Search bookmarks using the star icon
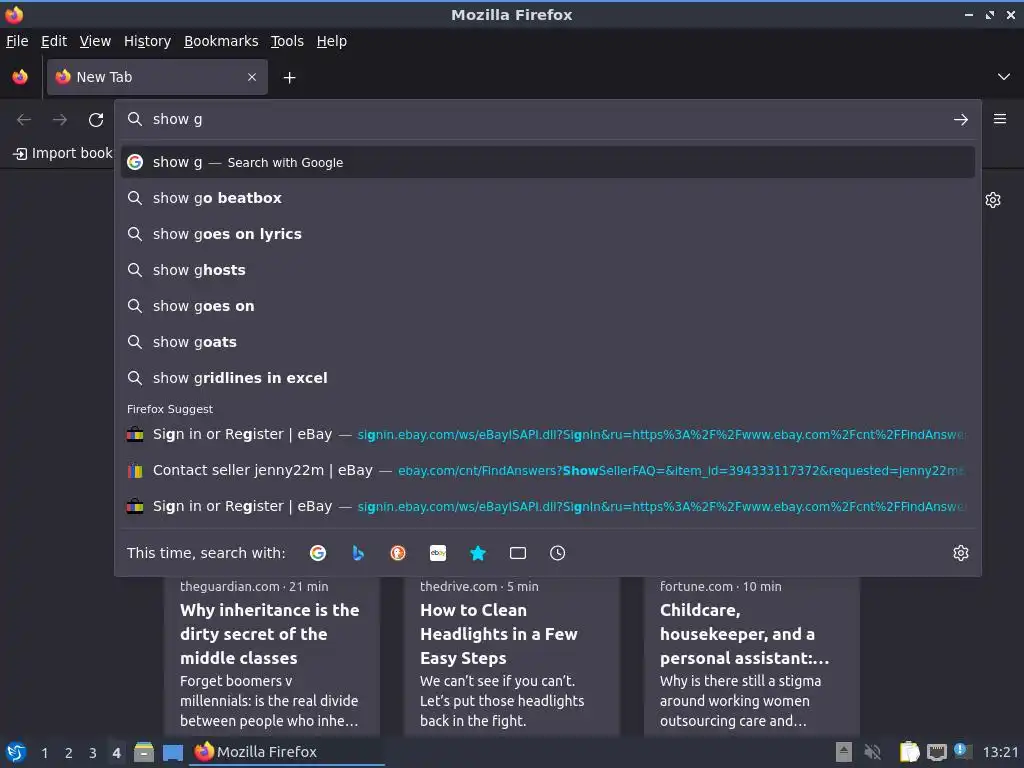This screenshot has width=1024, height=768. click(x=478, y=553)
